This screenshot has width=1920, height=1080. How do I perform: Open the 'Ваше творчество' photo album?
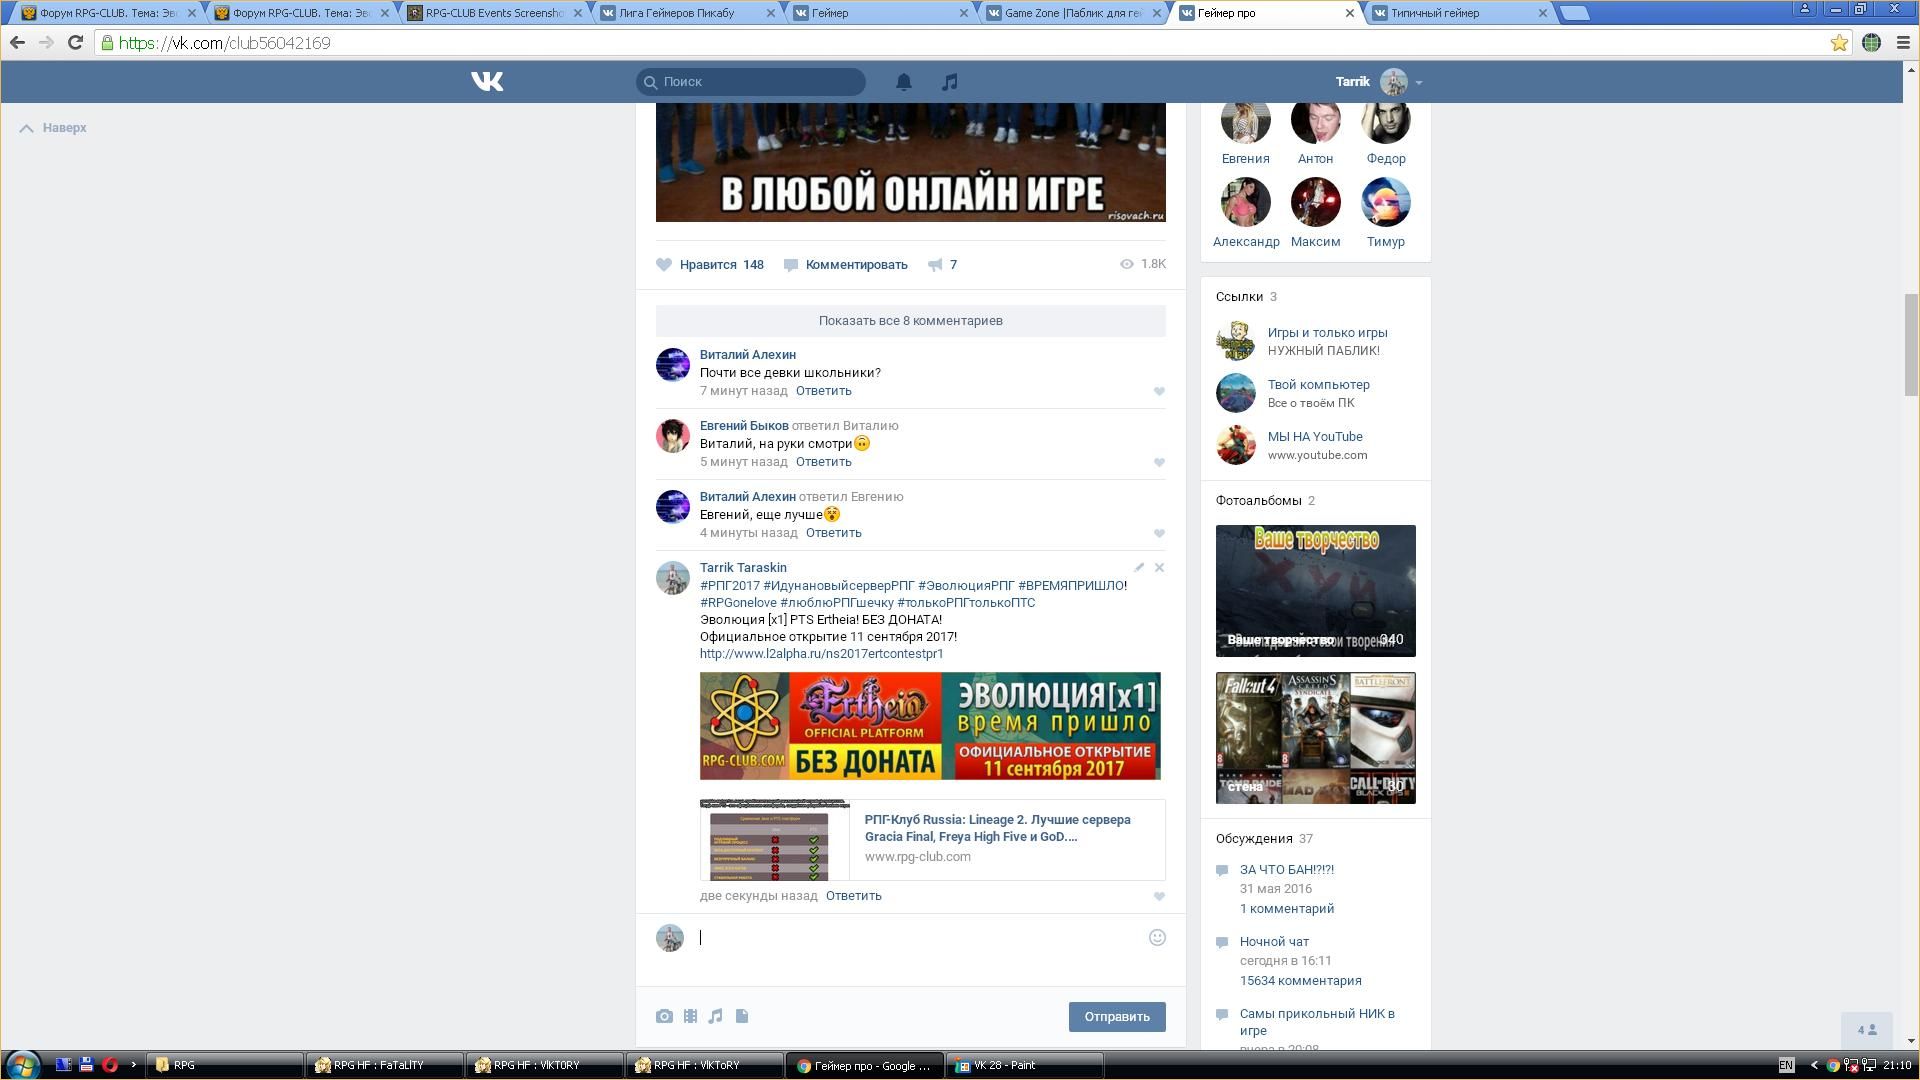pyautogui.click(x=1315, y=591)
